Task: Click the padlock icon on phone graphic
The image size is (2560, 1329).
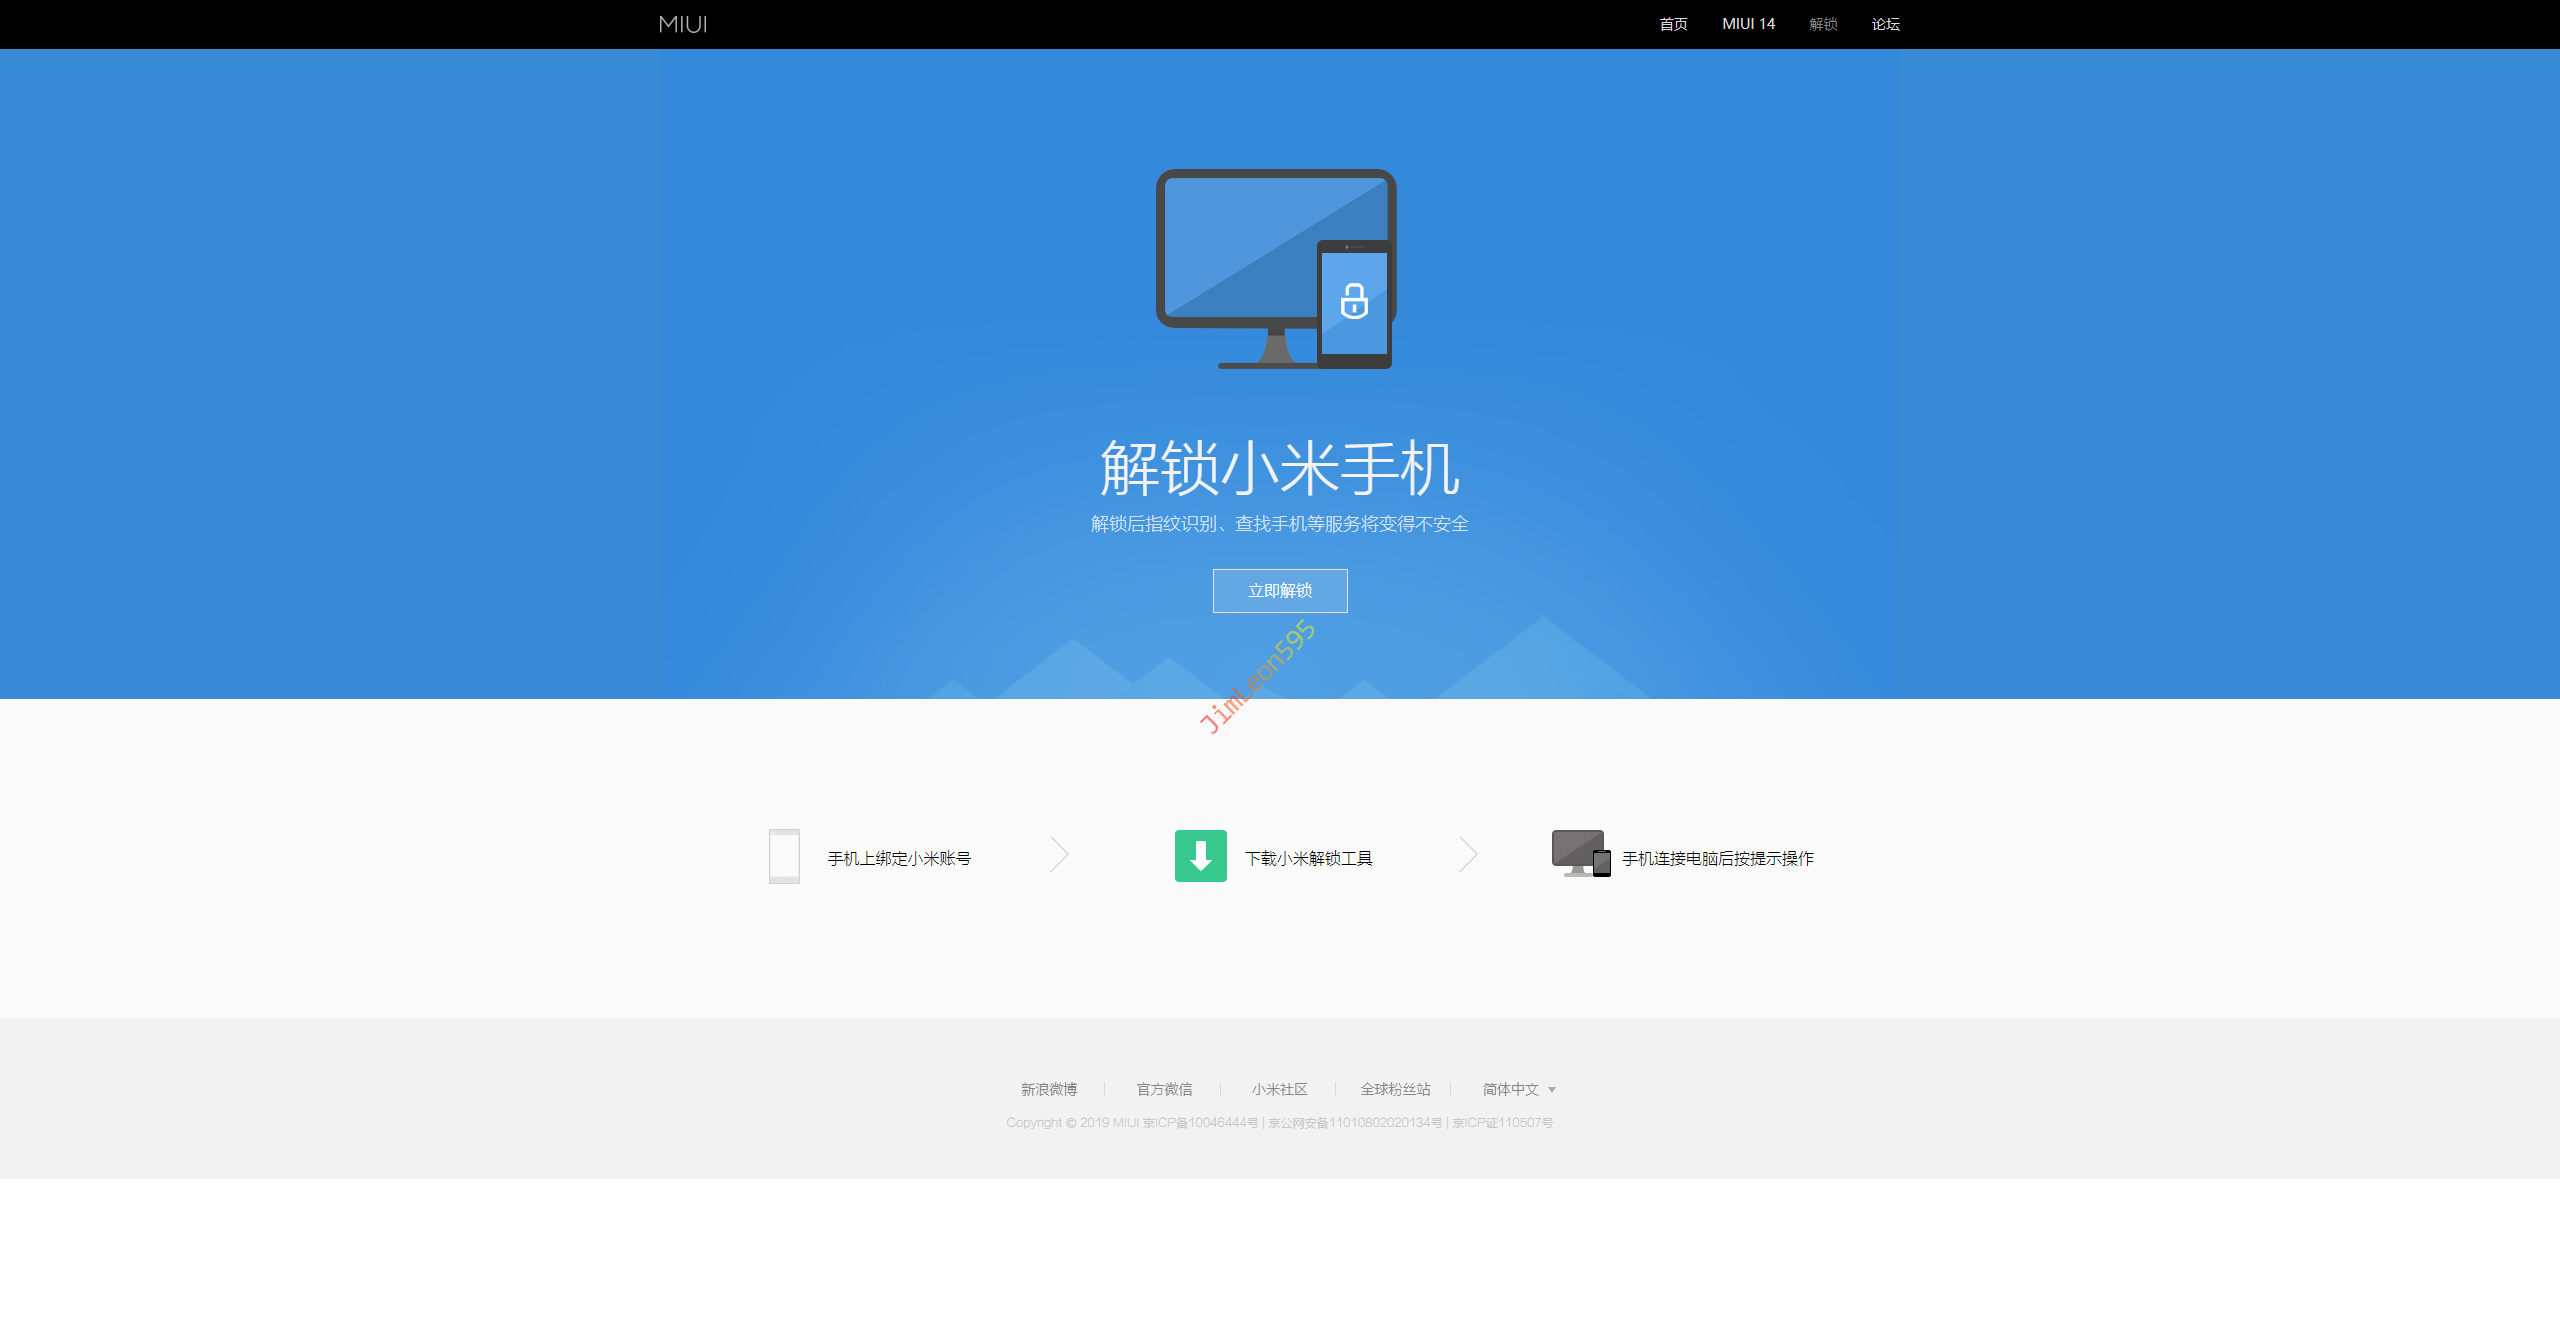Action: tap(1354, 301)
